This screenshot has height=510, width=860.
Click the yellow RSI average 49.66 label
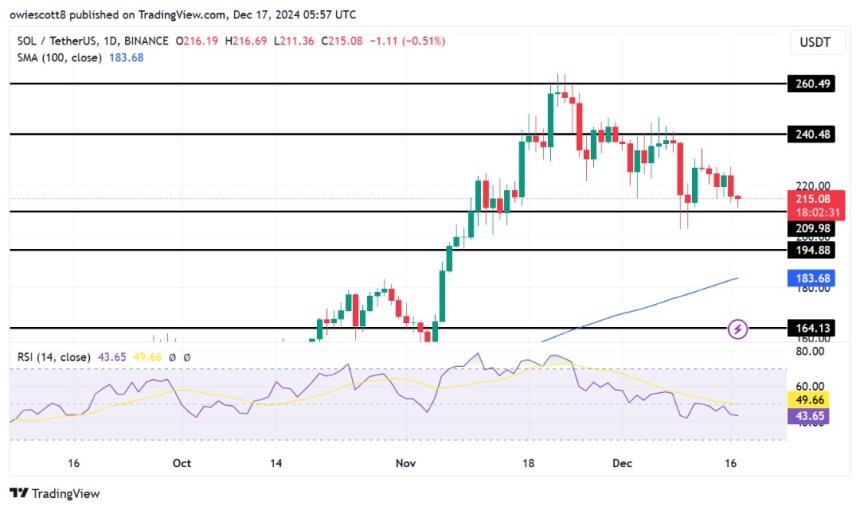coord(809,400)
